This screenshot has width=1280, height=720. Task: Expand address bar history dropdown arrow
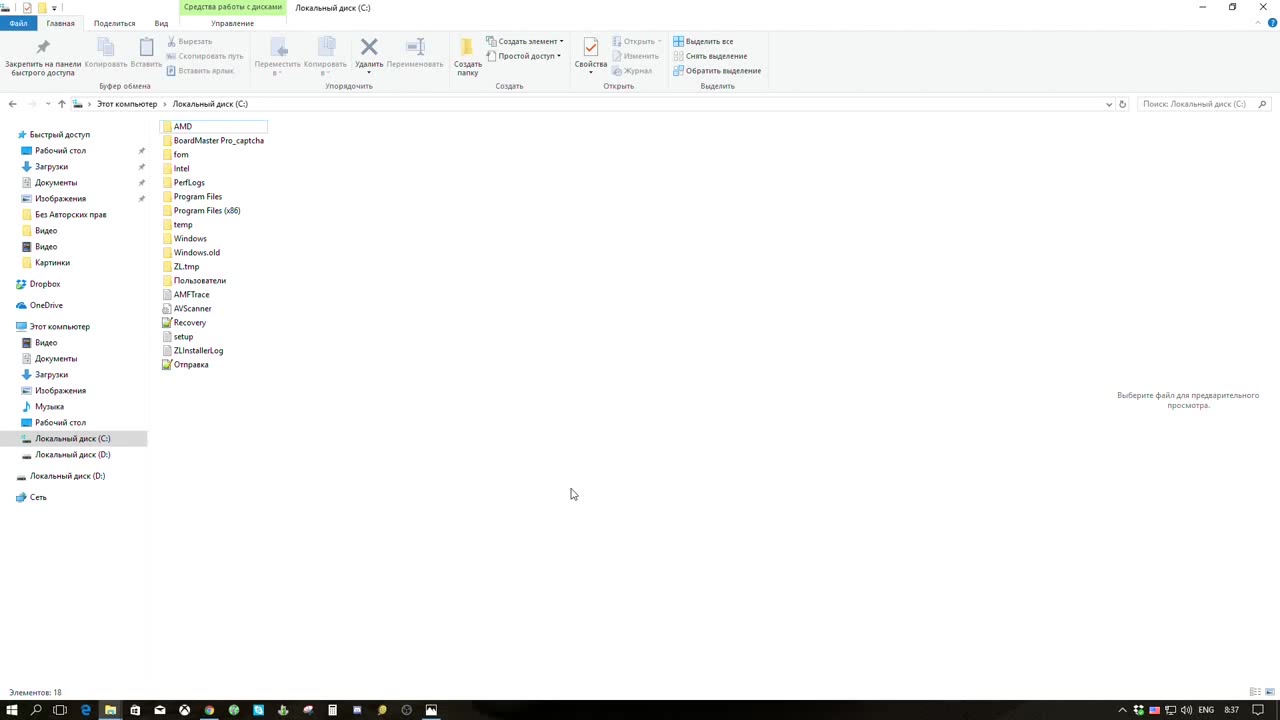(1108, 104)
